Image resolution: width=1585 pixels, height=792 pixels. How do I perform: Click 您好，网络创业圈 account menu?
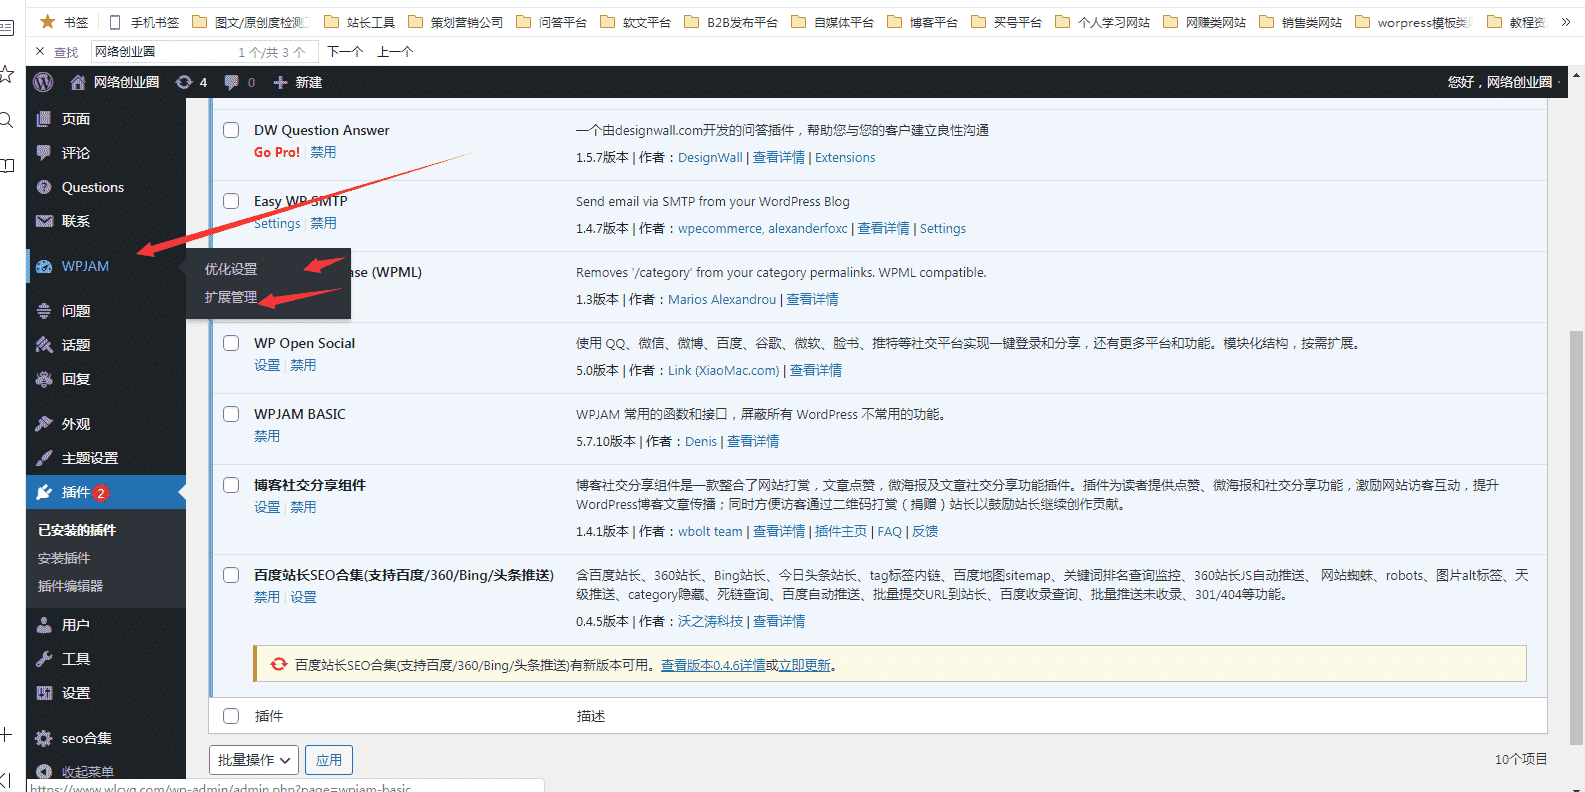[x=1500, y=82]
